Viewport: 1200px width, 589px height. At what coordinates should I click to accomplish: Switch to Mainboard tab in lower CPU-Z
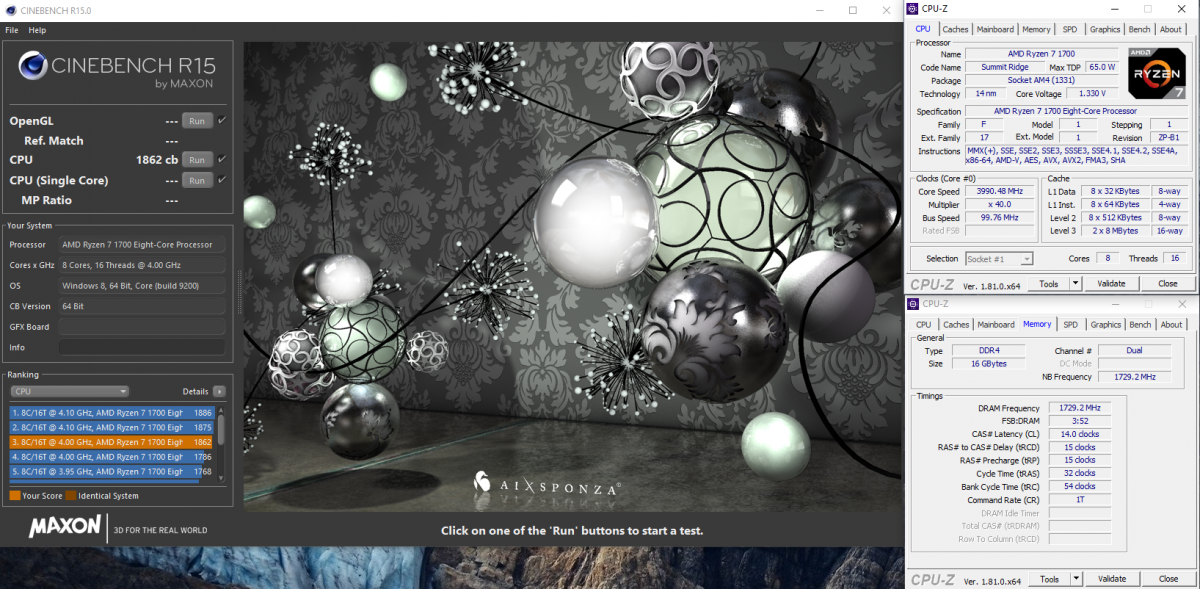tap(995, 324)
